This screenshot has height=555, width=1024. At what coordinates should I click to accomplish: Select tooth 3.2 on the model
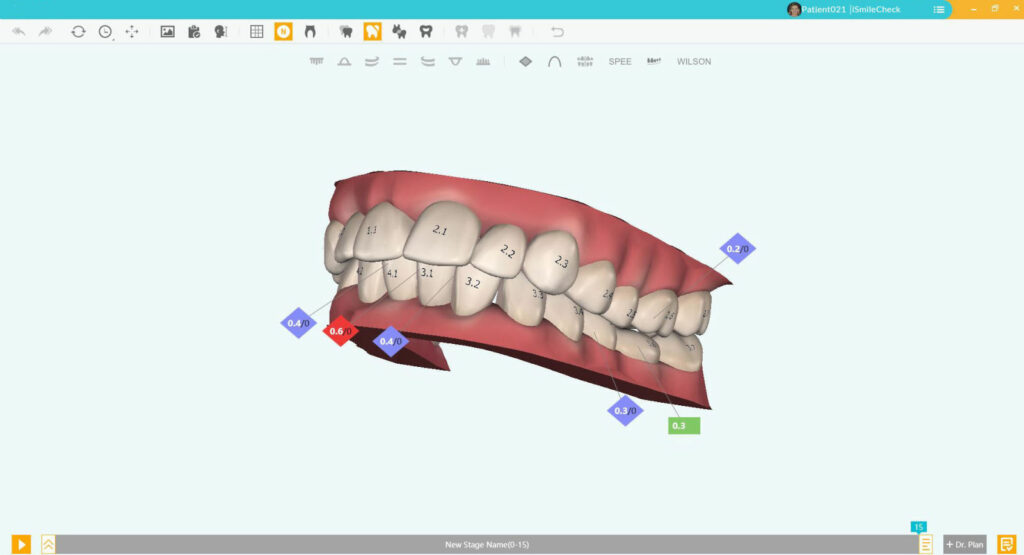[474, 289]
